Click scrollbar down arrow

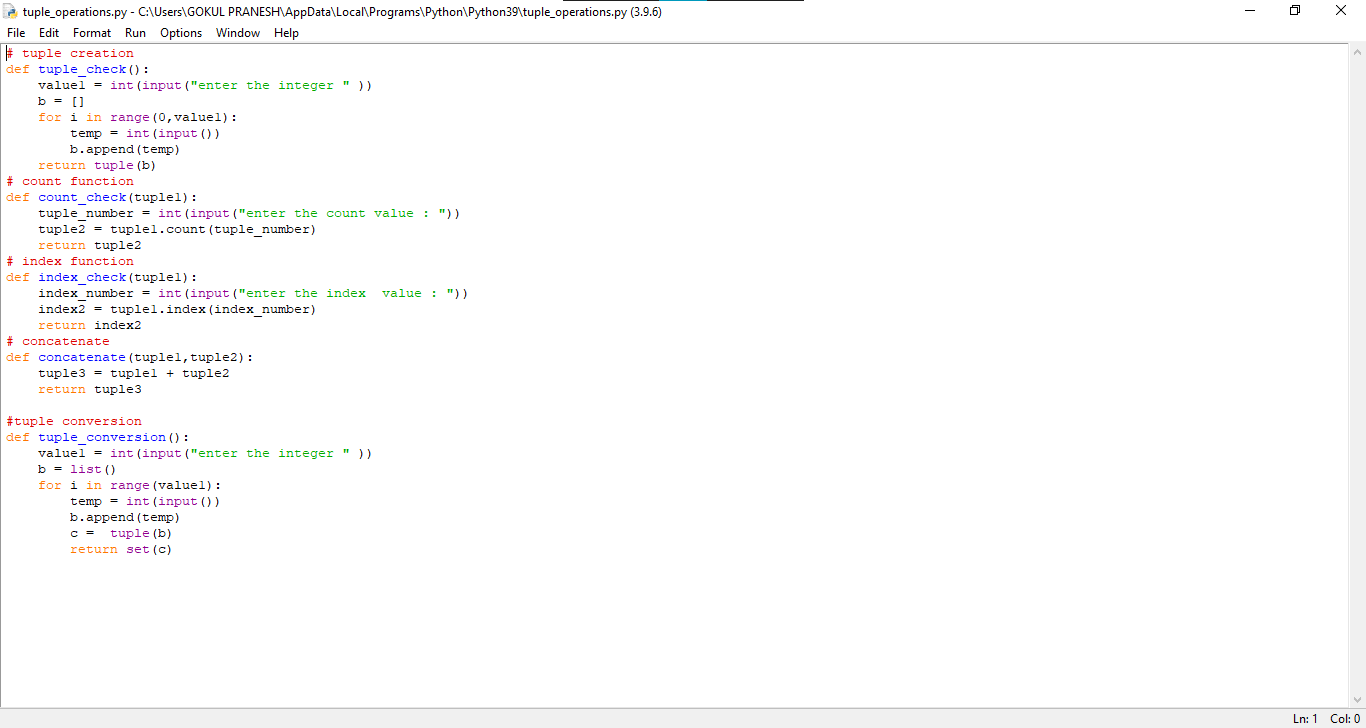coord(1357,700)
